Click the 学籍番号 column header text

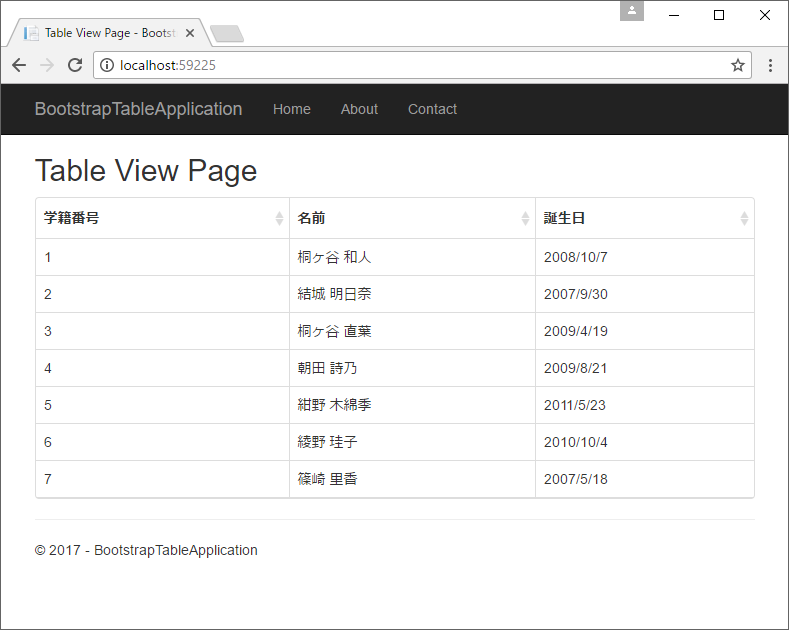[71, 218]
